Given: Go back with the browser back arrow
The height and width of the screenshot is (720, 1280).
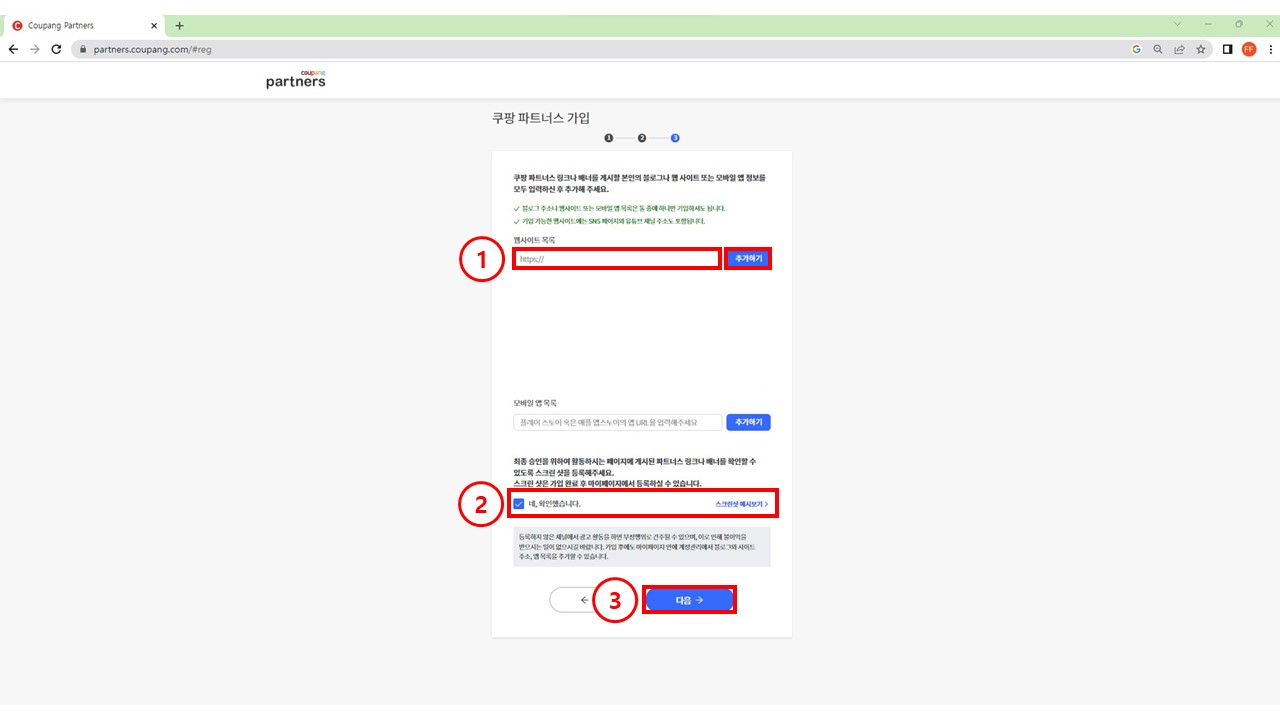Looking at the screenshot, I should 13,49.
